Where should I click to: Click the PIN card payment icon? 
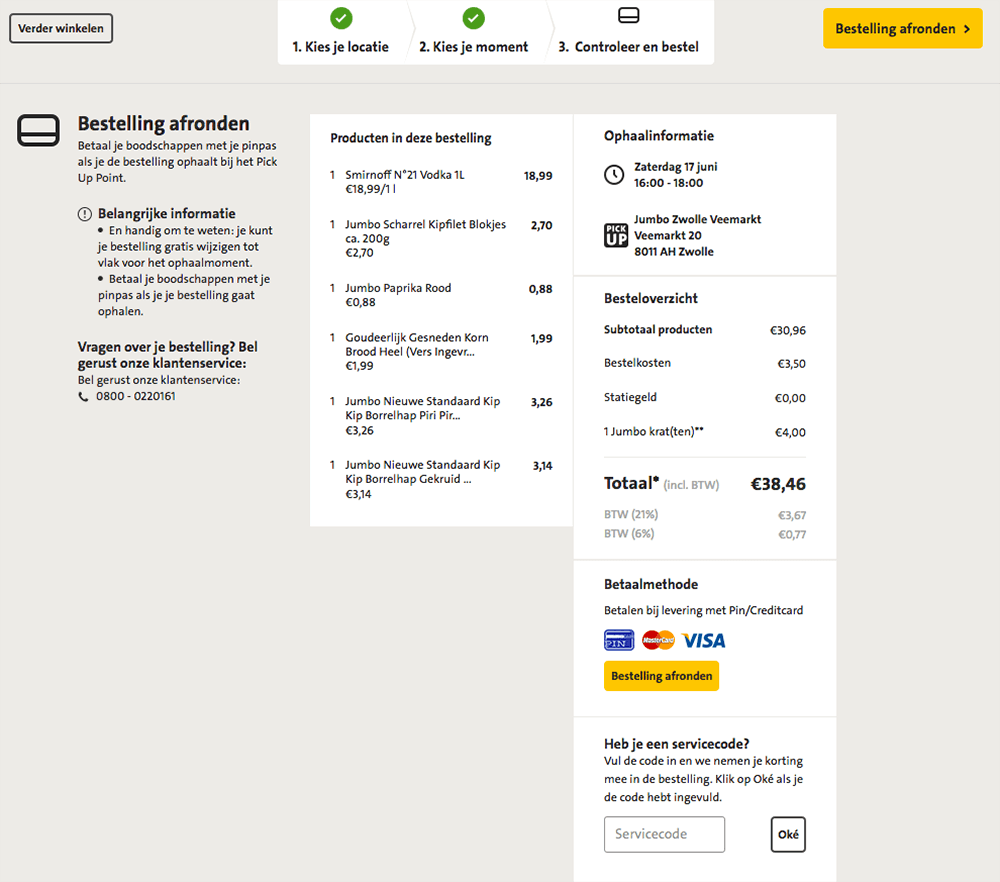(x=619, y=640)
